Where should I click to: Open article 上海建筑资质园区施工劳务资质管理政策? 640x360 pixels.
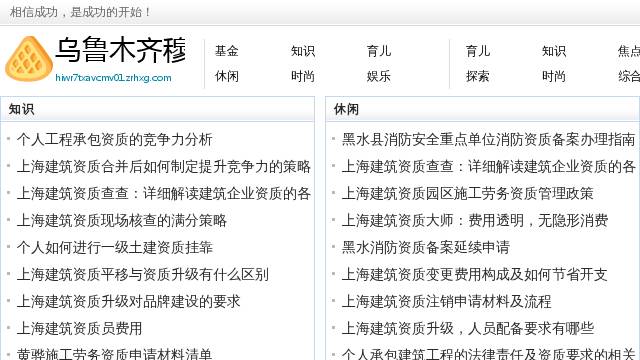(467, 193)
